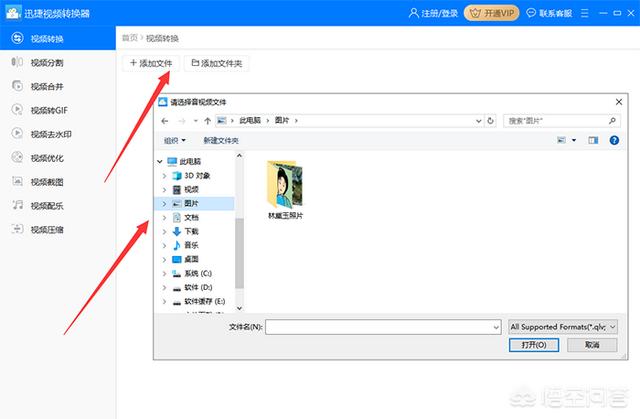Expand the 下载 tree node
The height and width of the screenshot is (419, 640).
point(164,232)
